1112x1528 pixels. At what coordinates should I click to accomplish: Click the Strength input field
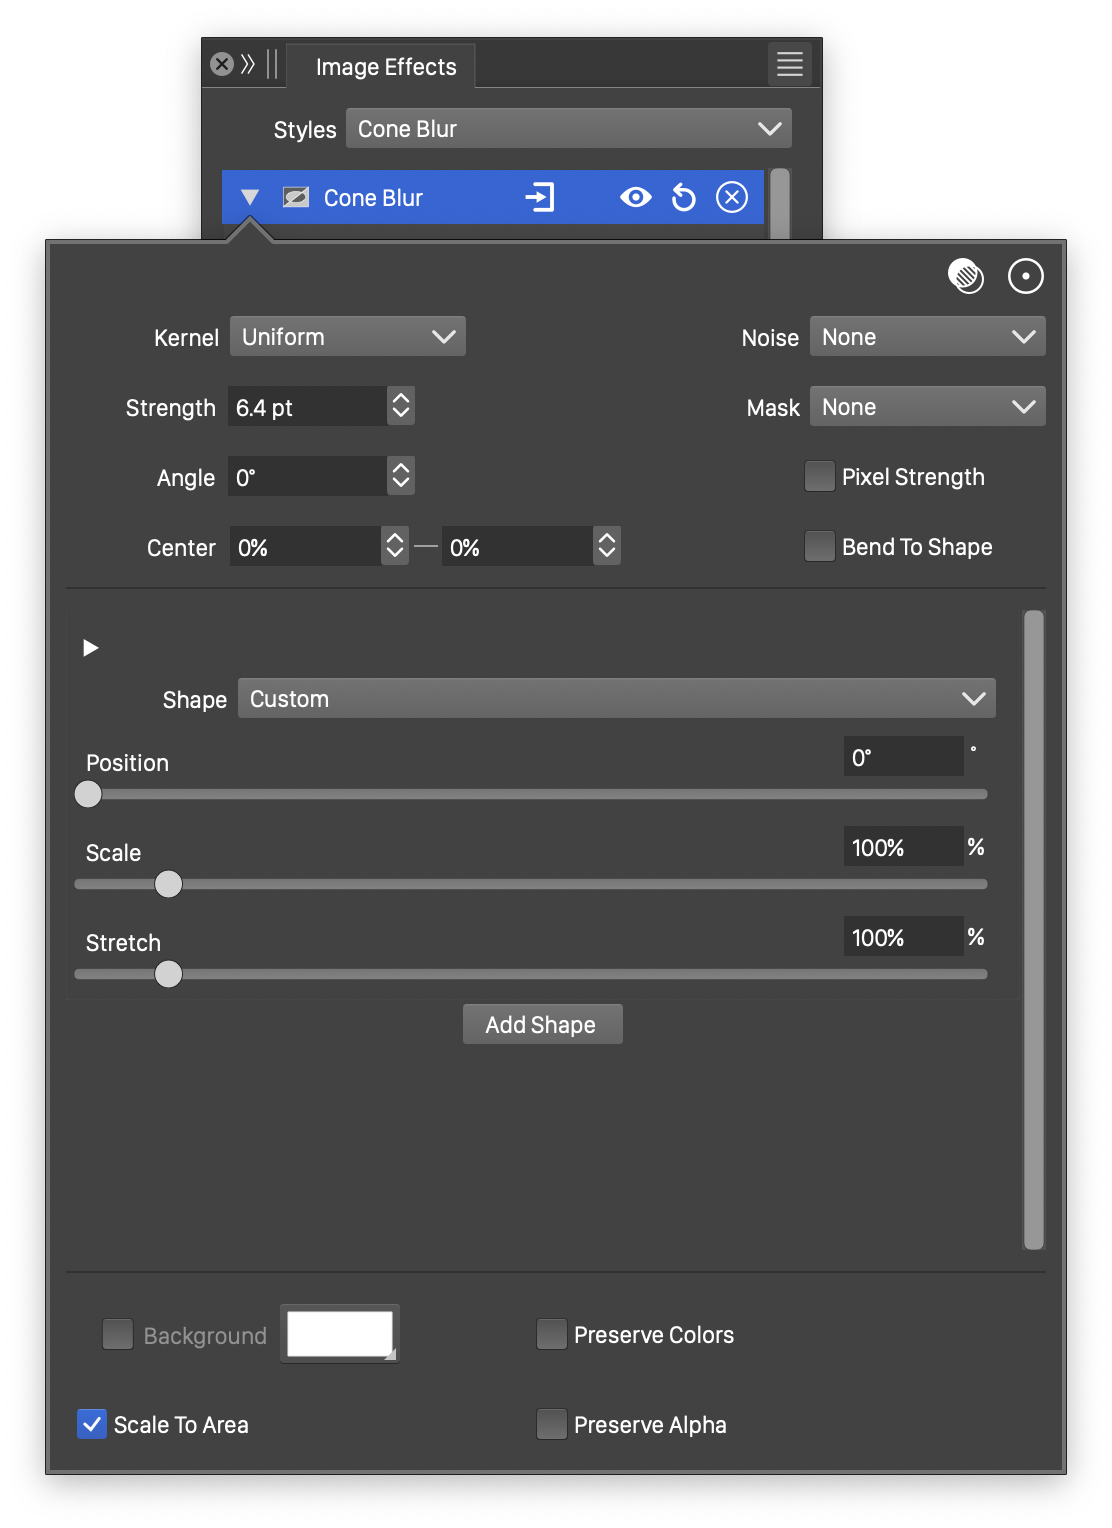click(x=306, y=407)
